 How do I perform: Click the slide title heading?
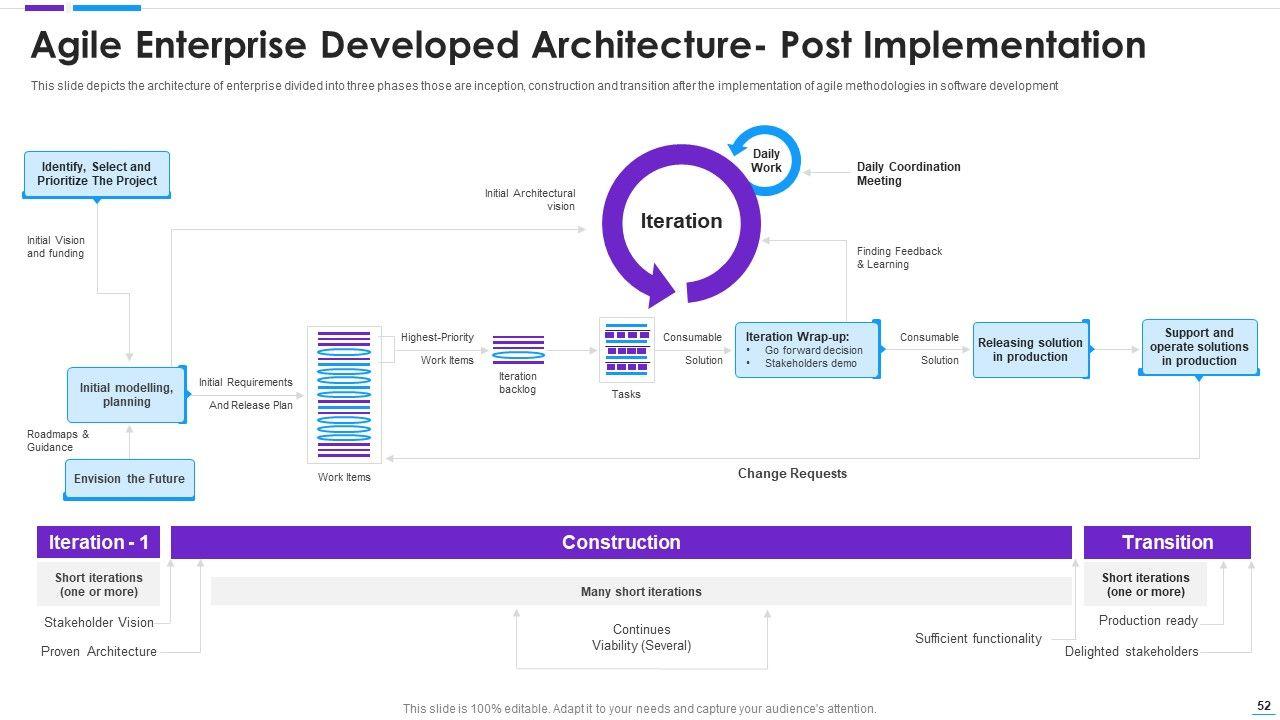[588, 46]
